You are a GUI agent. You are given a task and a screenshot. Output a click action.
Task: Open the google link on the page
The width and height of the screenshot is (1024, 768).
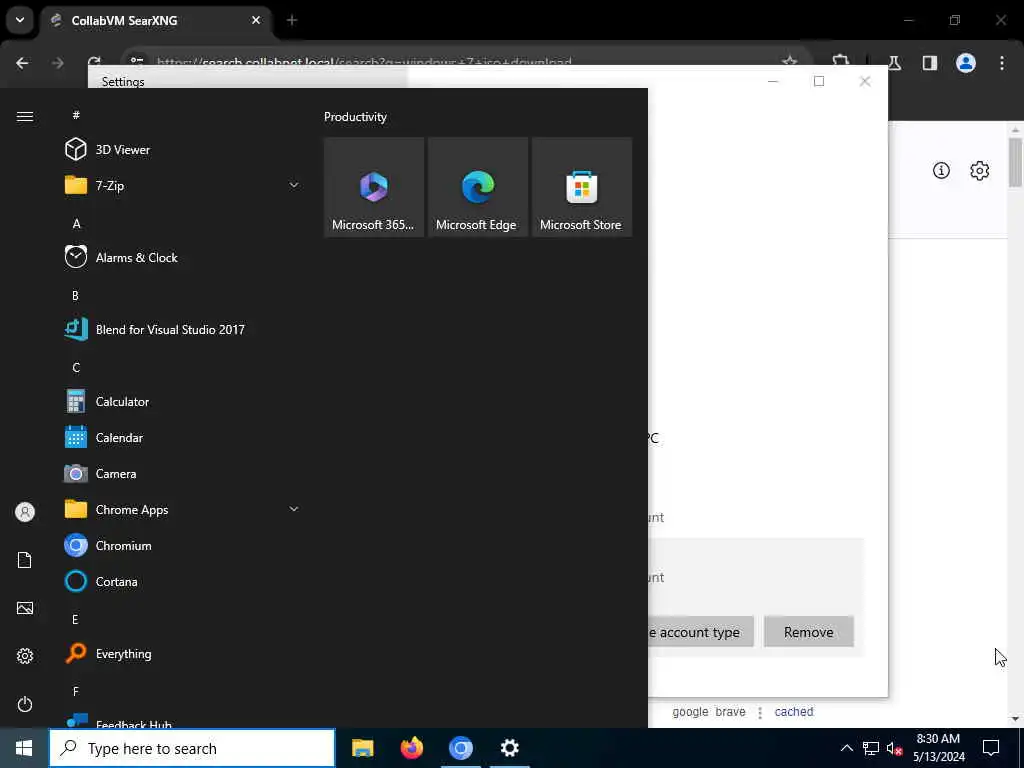tap(690, 712)
